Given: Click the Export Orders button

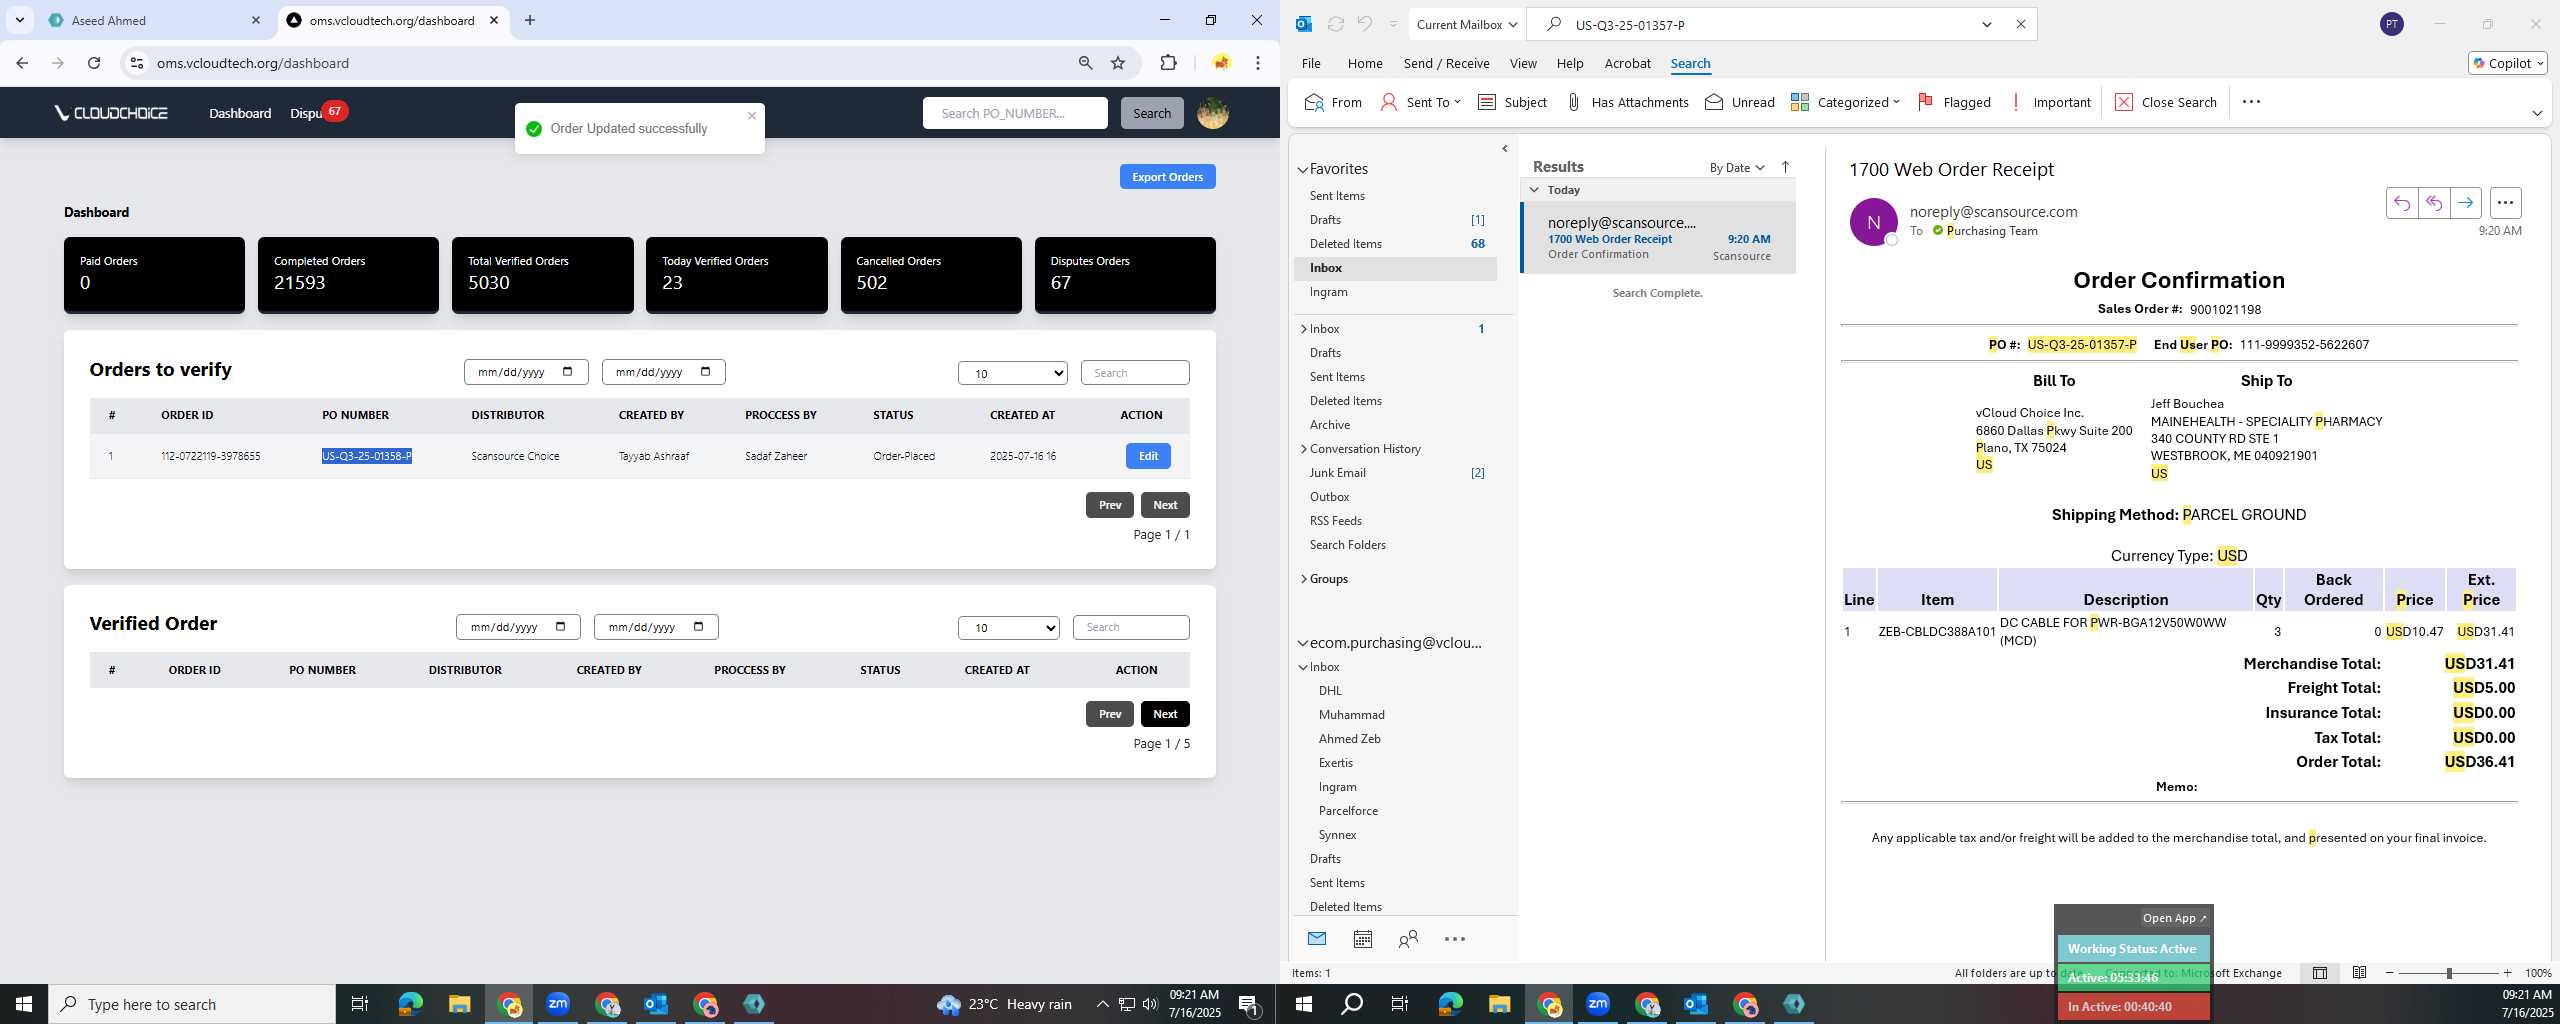Looking at the screenshot, I should click(x=1167, y=177).
